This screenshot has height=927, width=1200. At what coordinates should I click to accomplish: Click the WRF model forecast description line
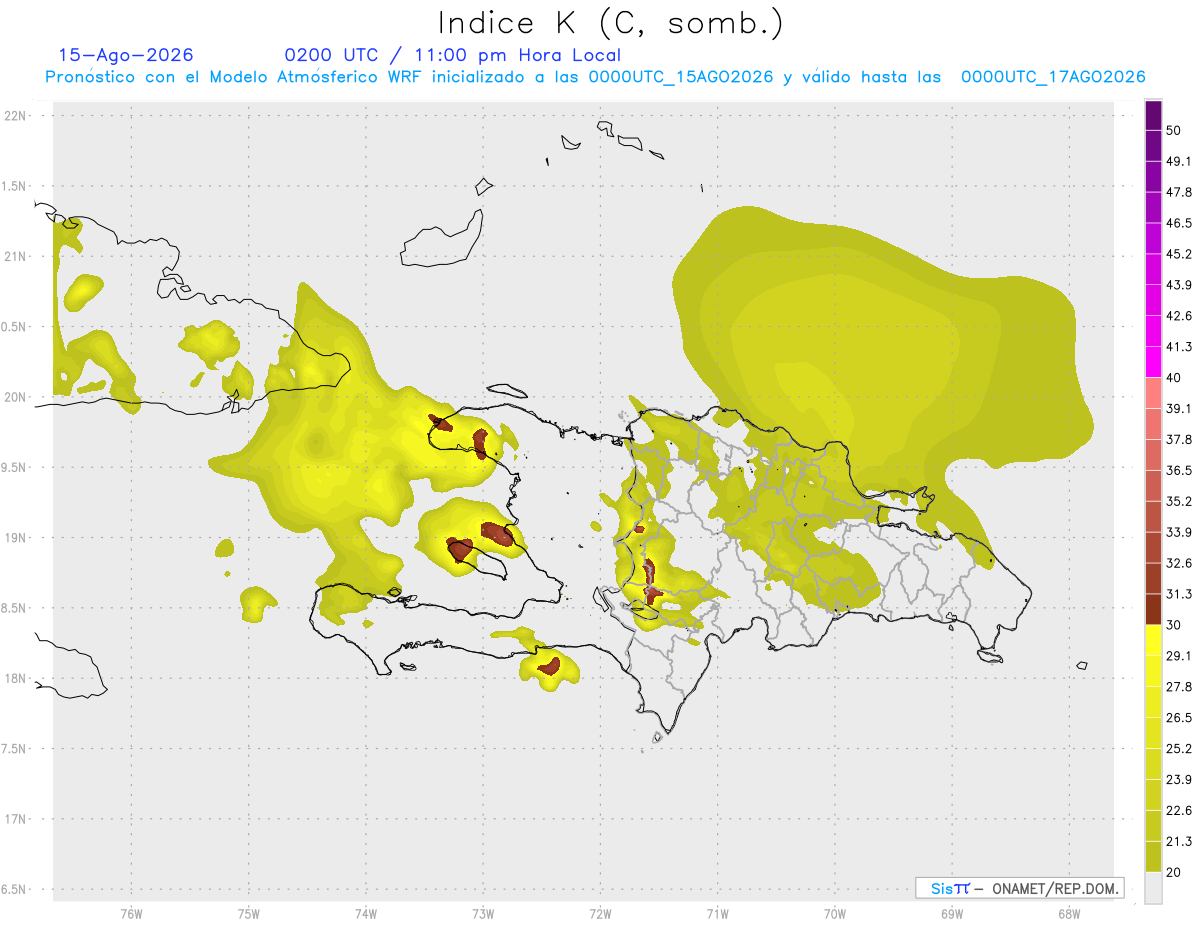[595, 76]
